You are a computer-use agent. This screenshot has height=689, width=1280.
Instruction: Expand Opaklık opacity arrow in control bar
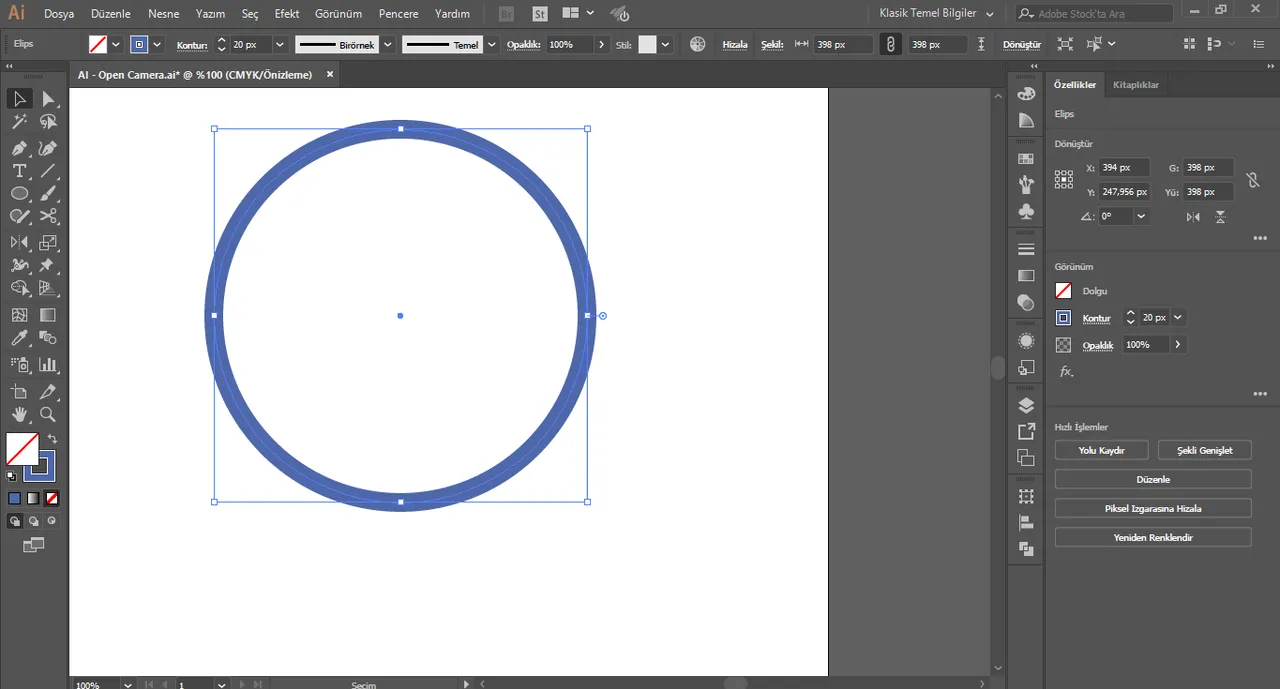coord(601,45)
